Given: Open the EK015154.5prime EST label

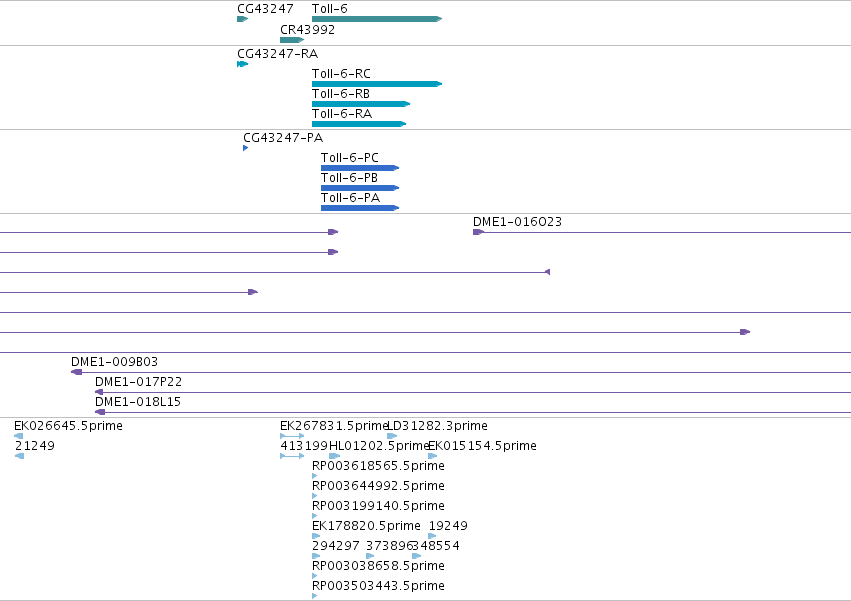Looking at the screenshot, I should 482,446.
